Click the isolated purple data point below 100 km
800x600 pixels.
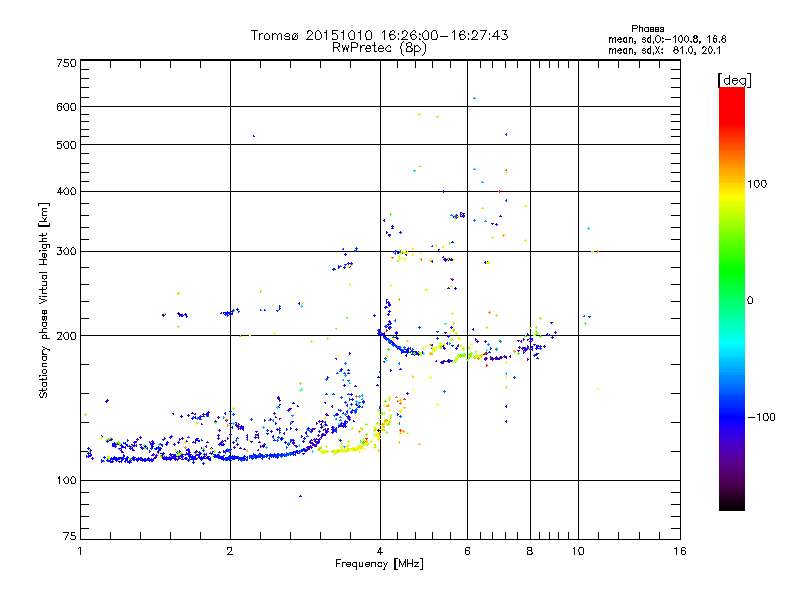(301, 496)
